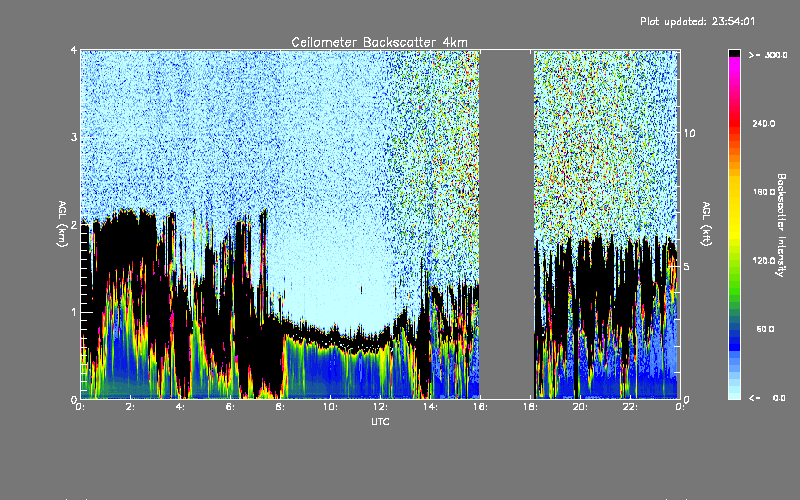Click the '120.0' colorbar value
The width and height of the screenshot is (800, 500).
[x=764, y=261]
